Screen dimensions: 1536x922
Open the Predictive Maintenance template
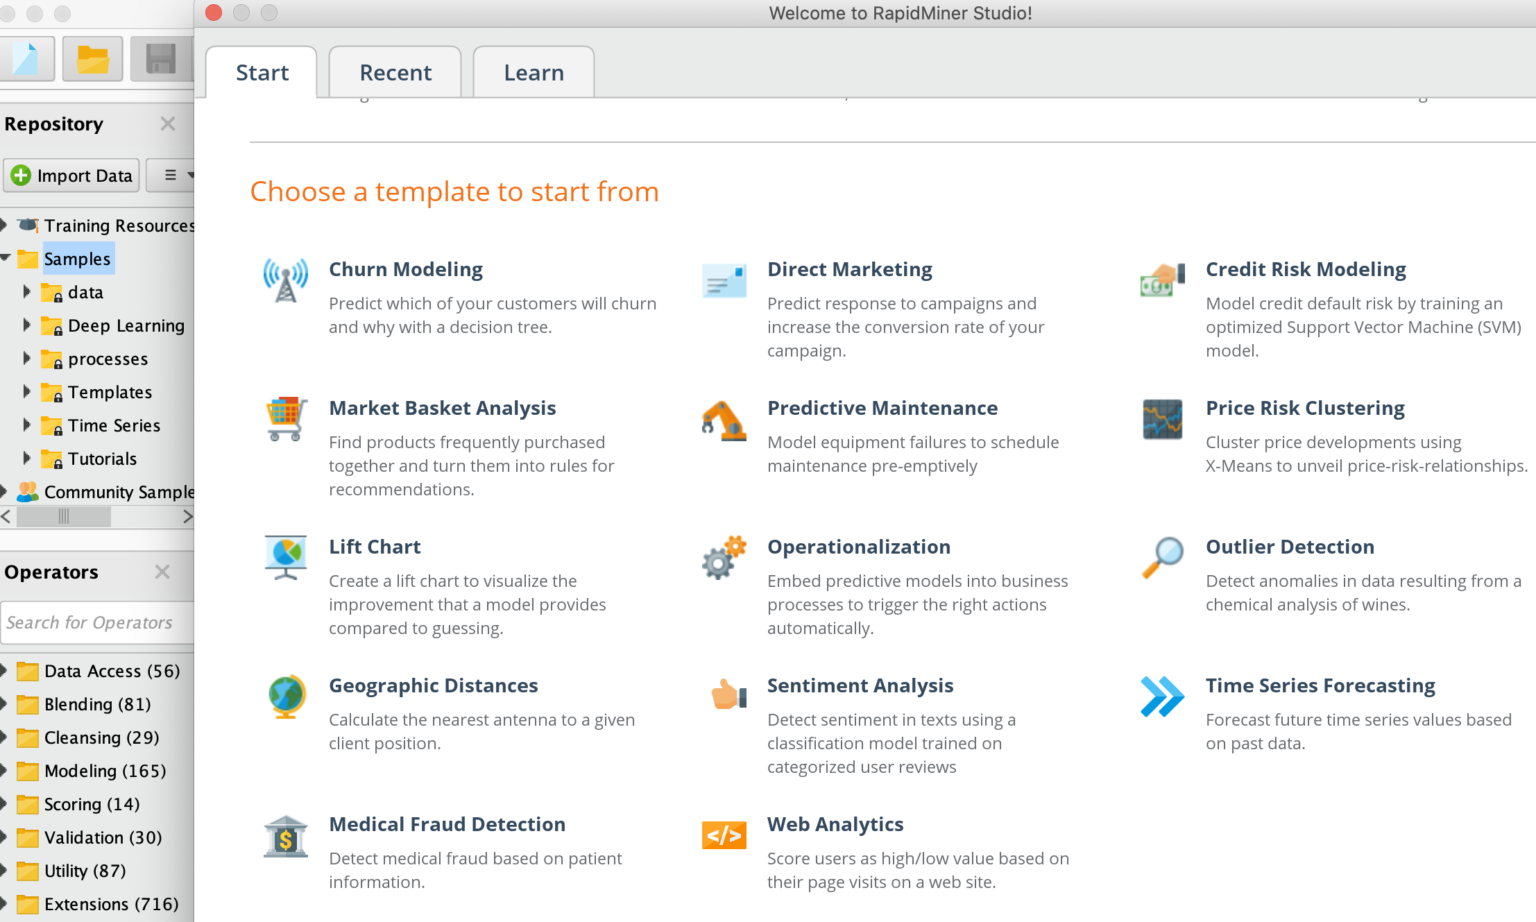point(882,408)
